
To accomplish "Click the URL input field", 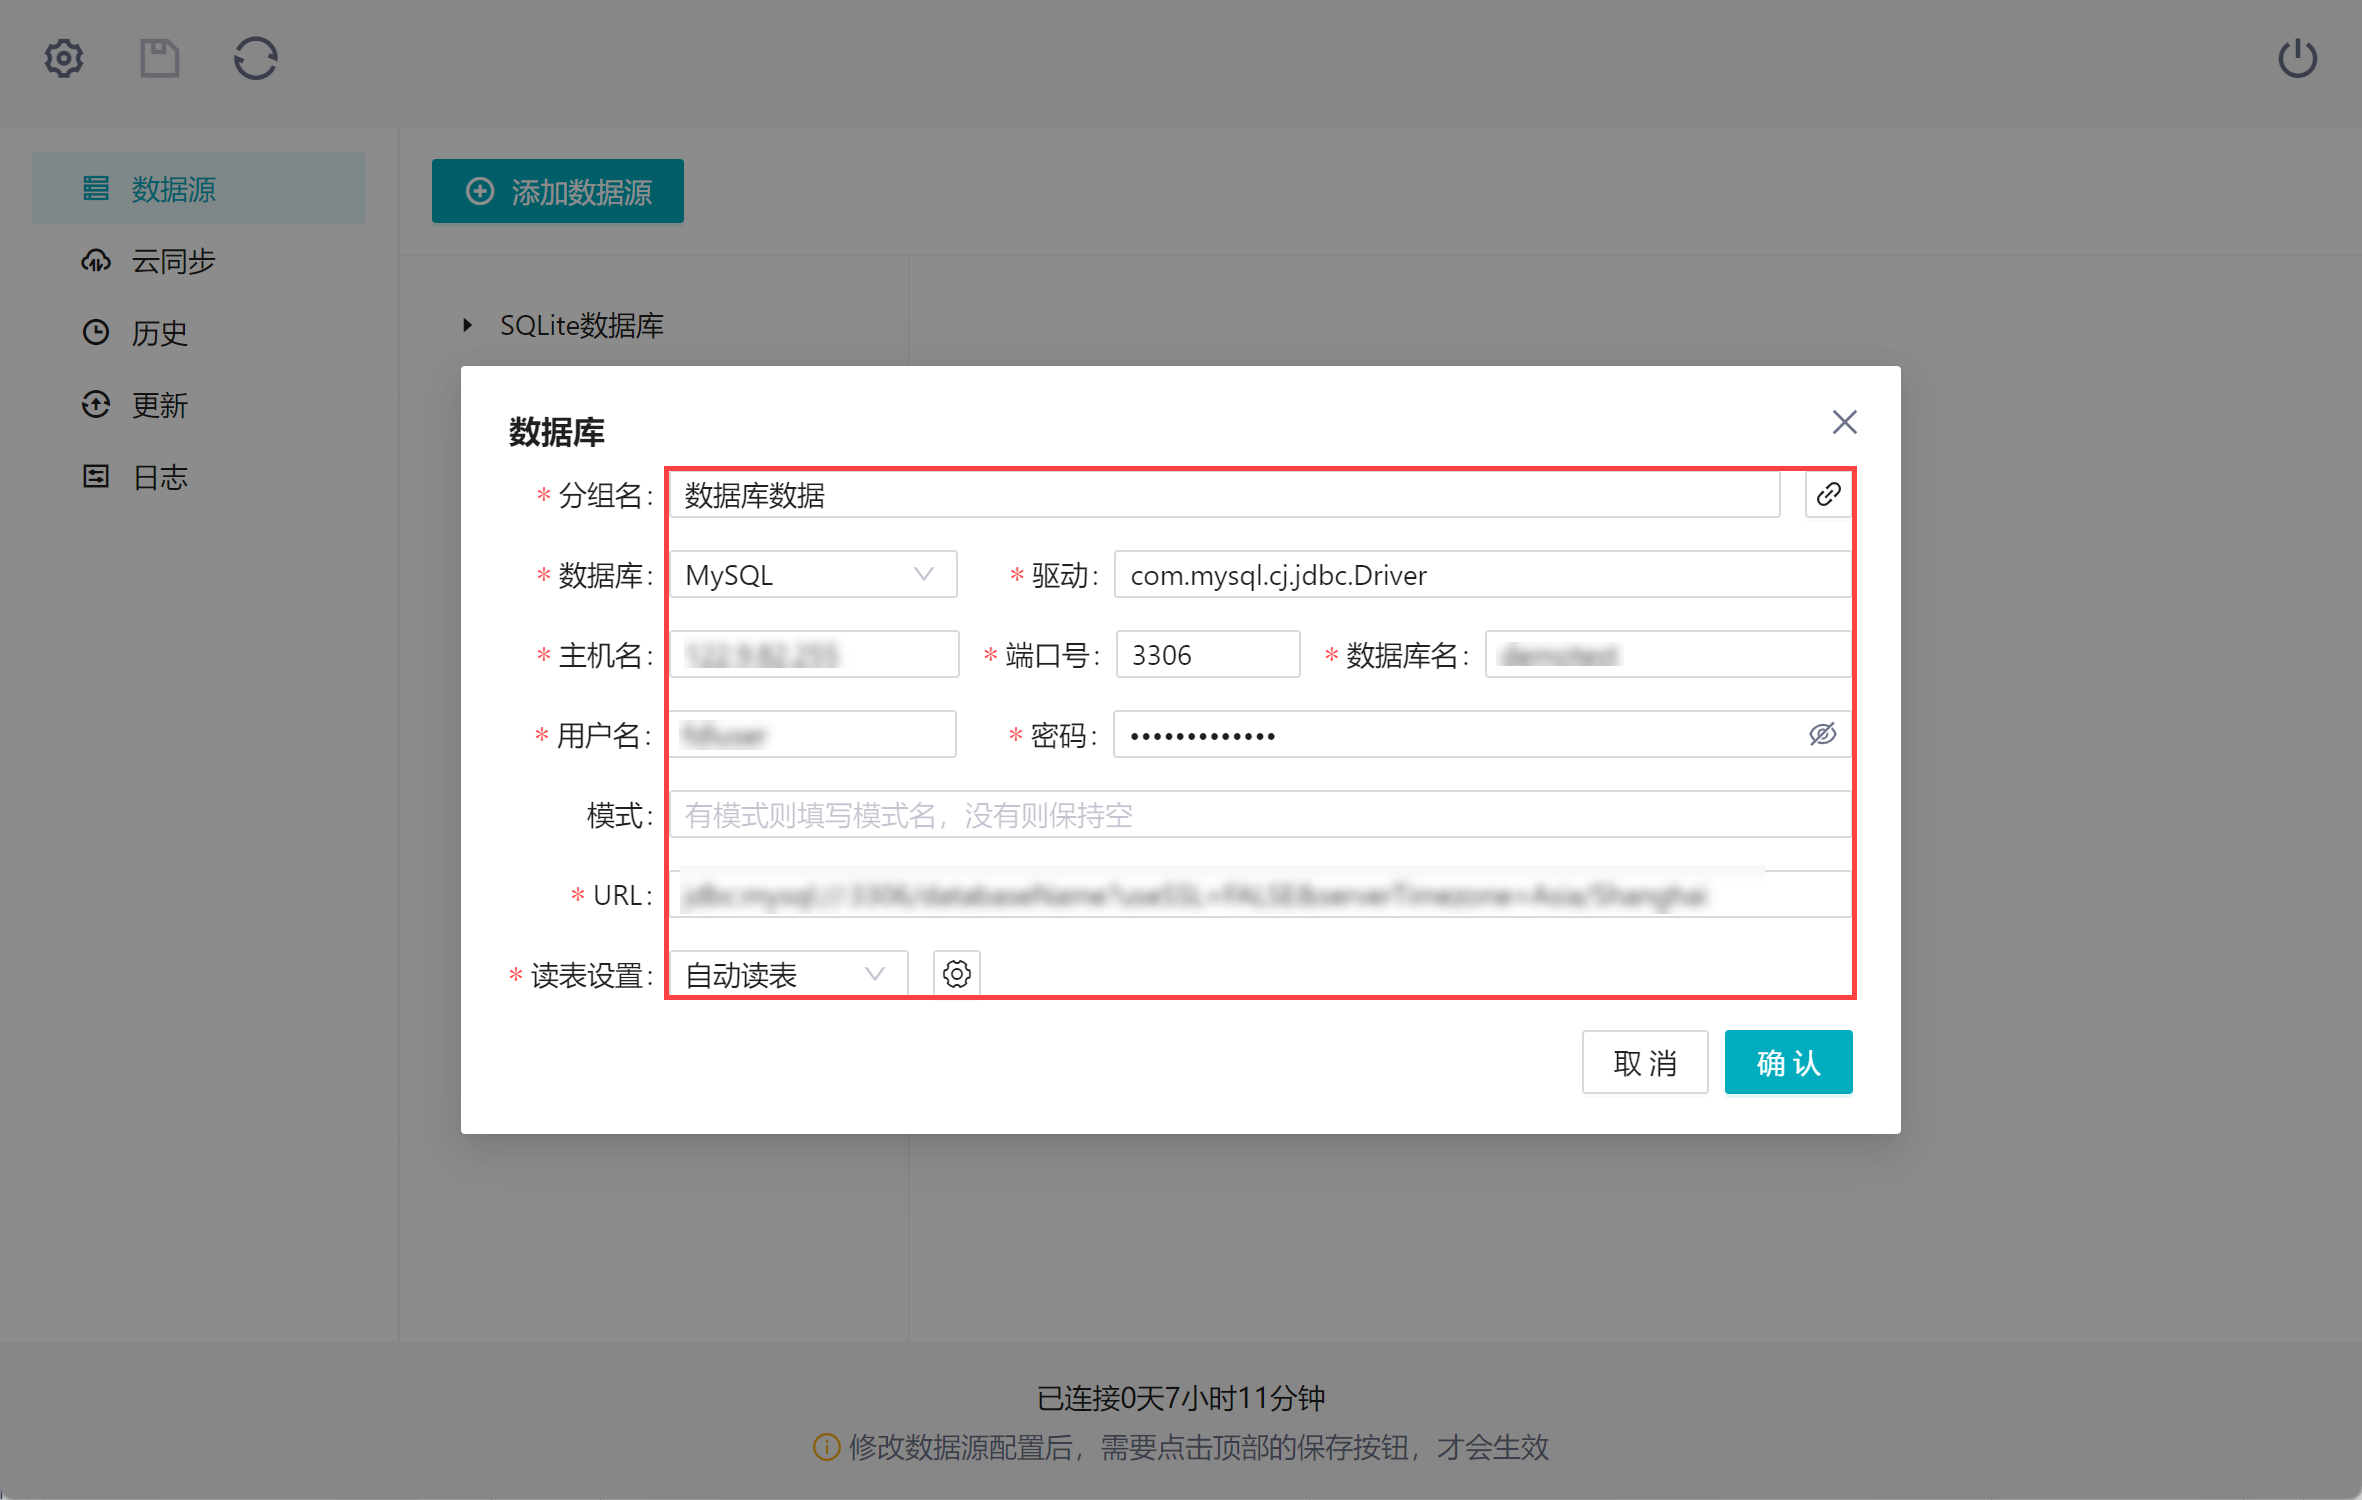I will pos(1260,895).
